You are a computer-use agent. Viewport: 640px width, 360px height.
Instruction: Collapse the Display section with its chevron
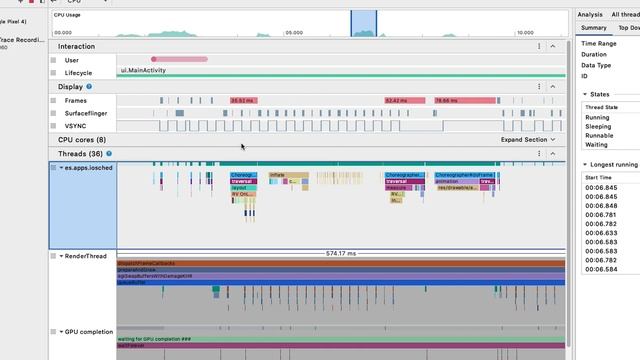pyautogui.click(x=553, y=87)
